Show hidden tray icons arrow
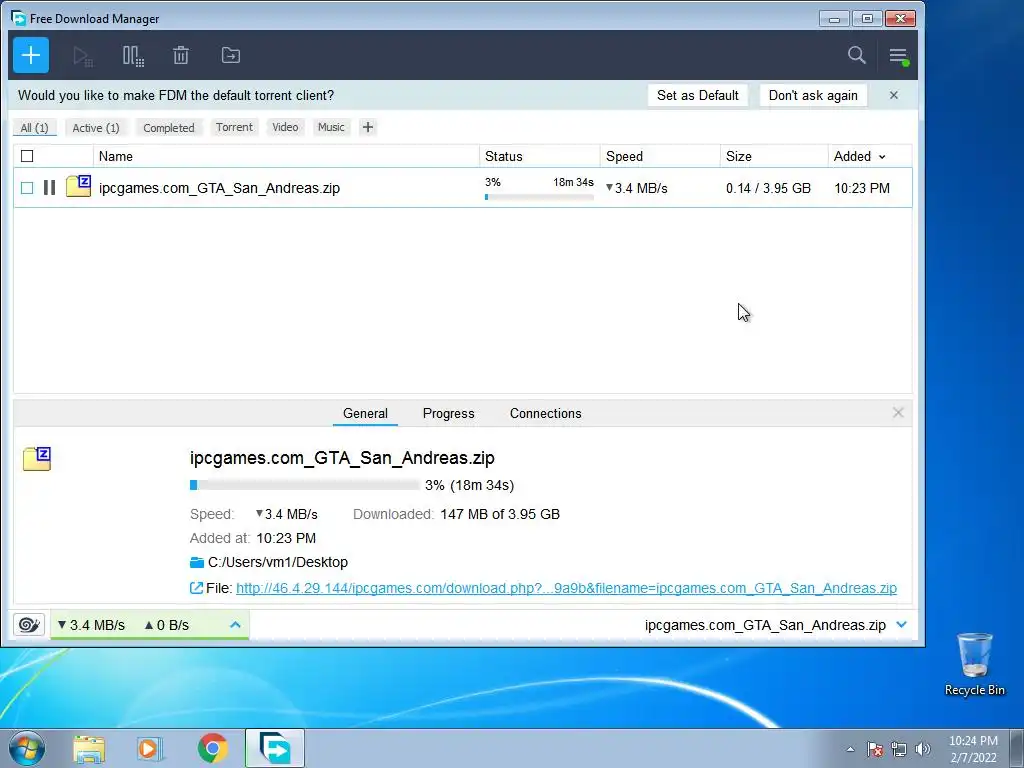Image resolution: width=1024 pixels, height=768 pixels. [x=850, y=749]
